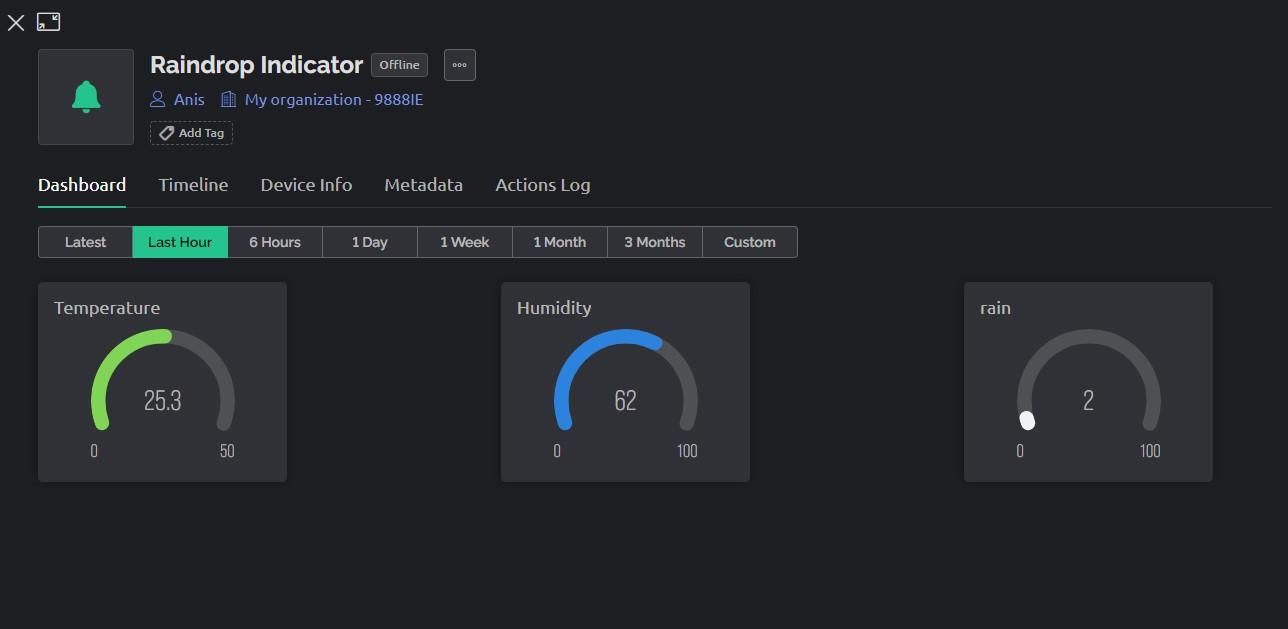This screenshot has width=1288, height=629.
Task: Click the building icon beside My organization
Action: coord(228,99)
